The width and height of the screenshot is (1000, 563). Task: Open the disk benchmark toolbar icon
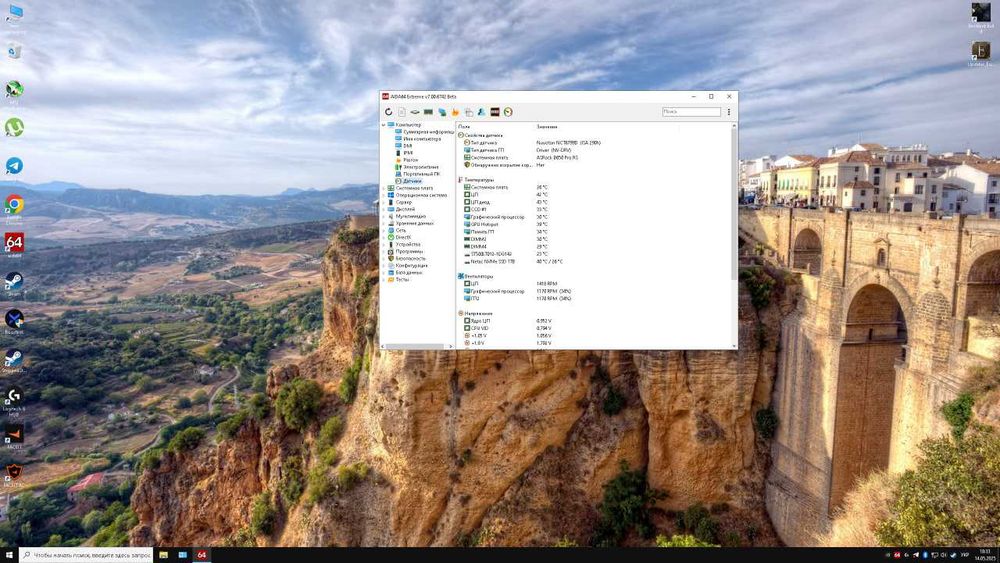point(415,112)
